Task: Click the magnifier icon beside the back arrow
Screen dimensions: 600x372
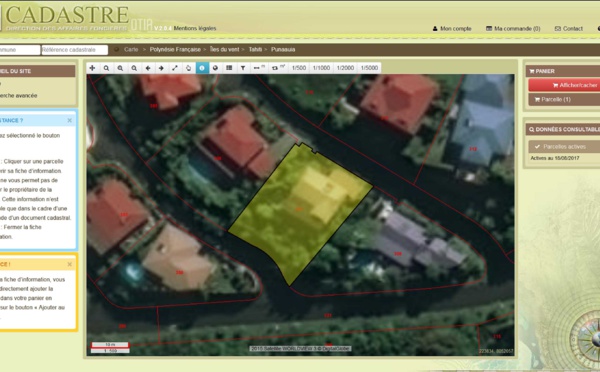Action: pos(134,68)
